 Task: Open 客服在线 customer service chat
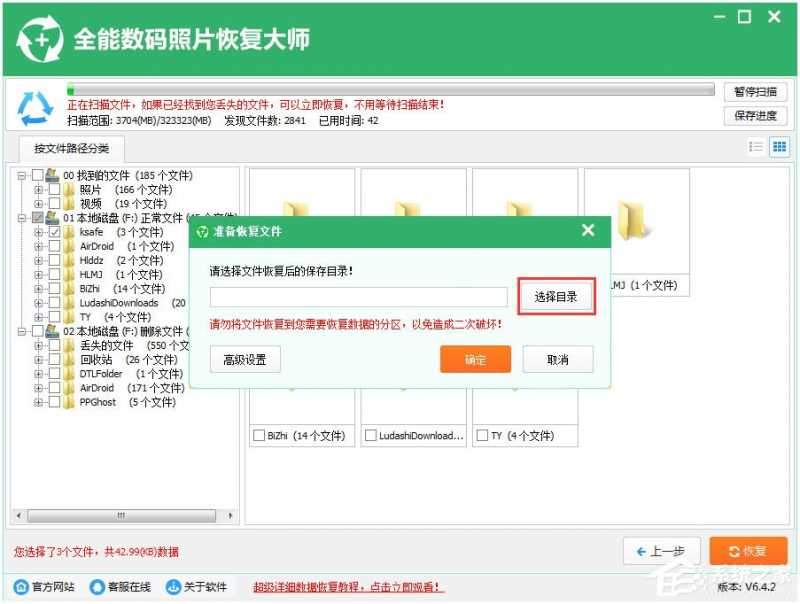pos(95,588)
